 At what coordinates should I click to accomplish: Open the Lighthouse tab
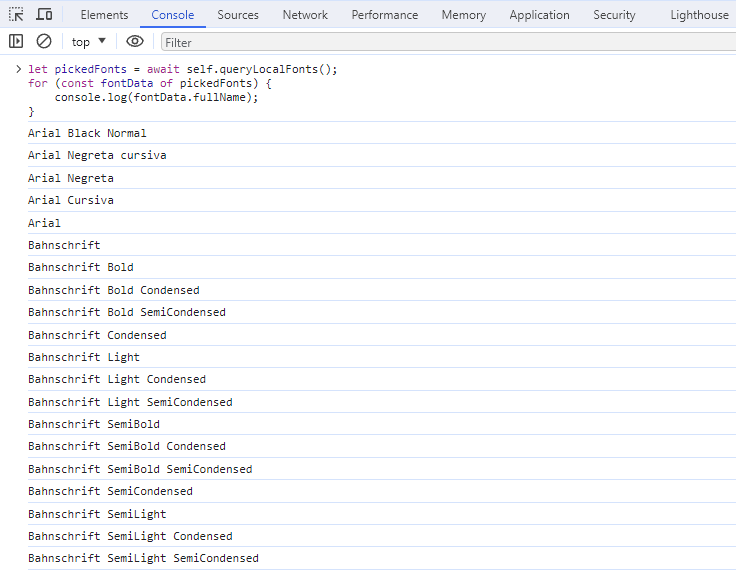(x=699, y=15)
